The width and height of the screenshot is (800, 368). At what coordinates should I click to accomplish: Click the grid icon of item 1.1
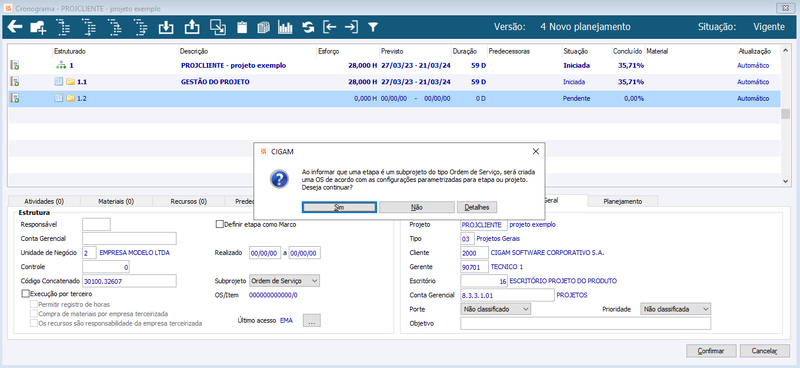click(59, 82)
